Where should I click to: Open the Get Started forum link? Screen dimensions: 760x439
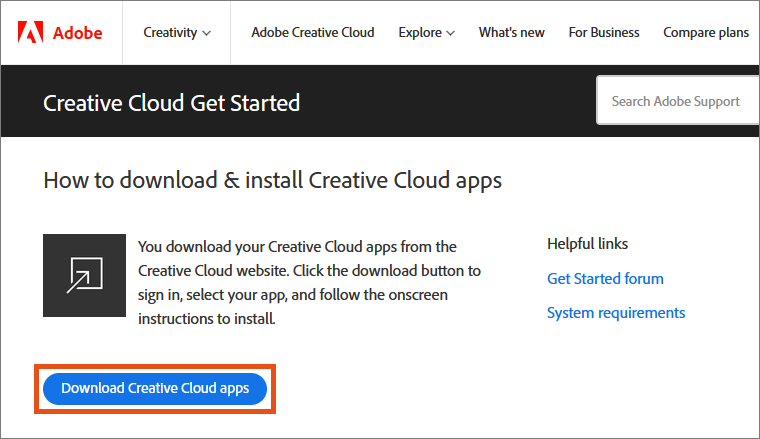click(605, 279)
